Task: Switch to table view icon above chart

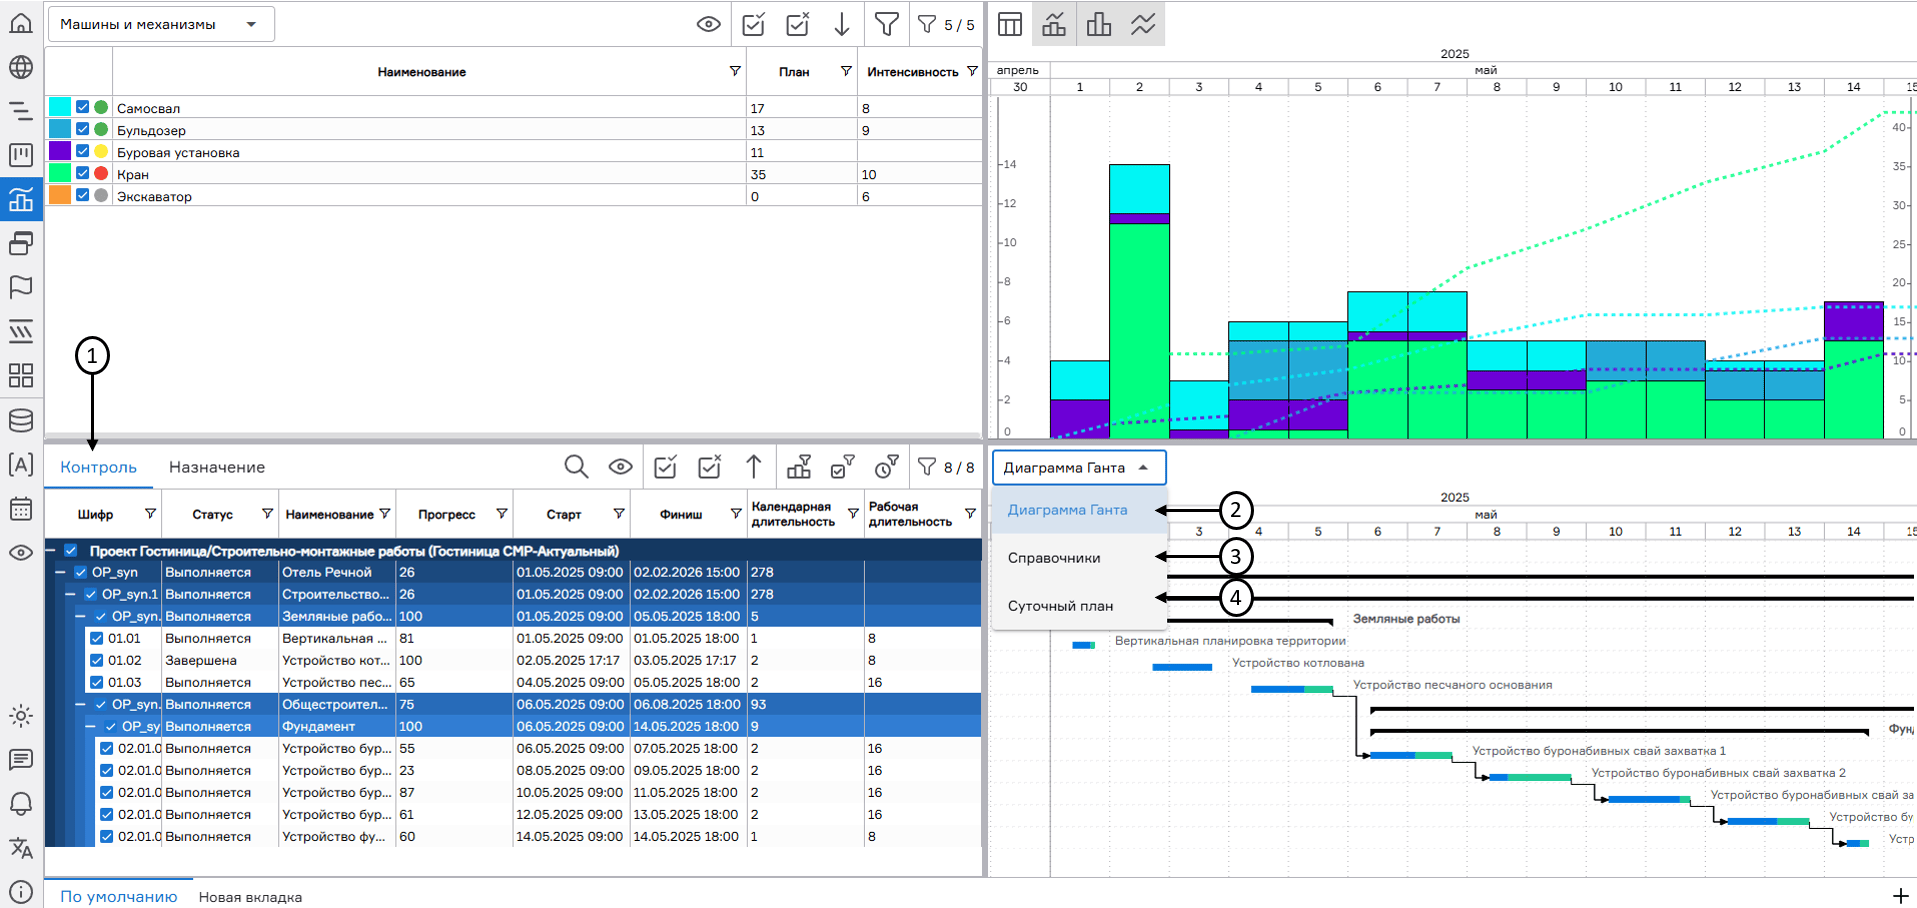Action: tap(1010, 24)
